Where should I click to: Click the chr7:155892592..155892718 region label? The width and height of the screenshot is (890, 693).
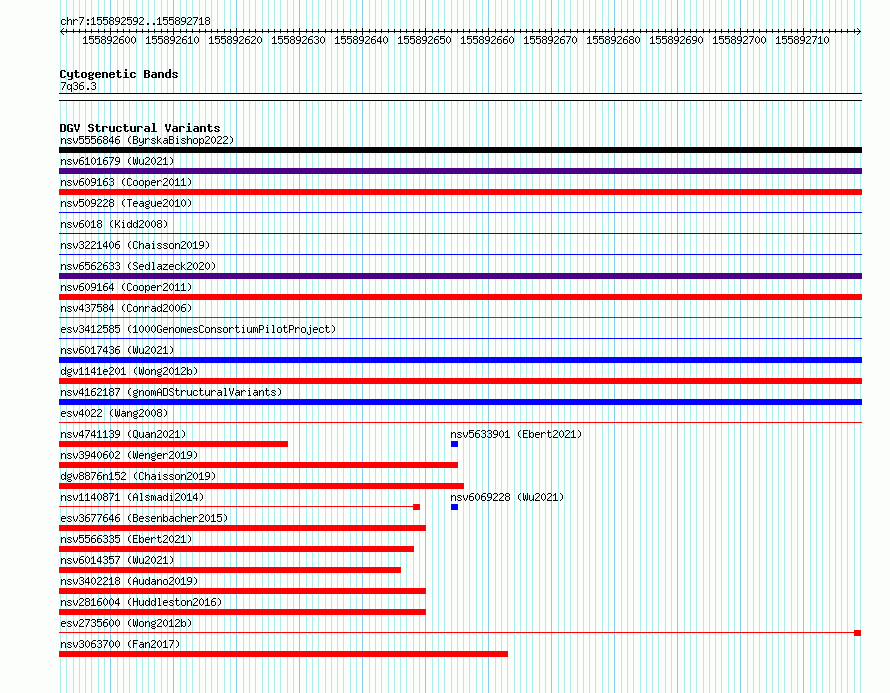point(135,21)
